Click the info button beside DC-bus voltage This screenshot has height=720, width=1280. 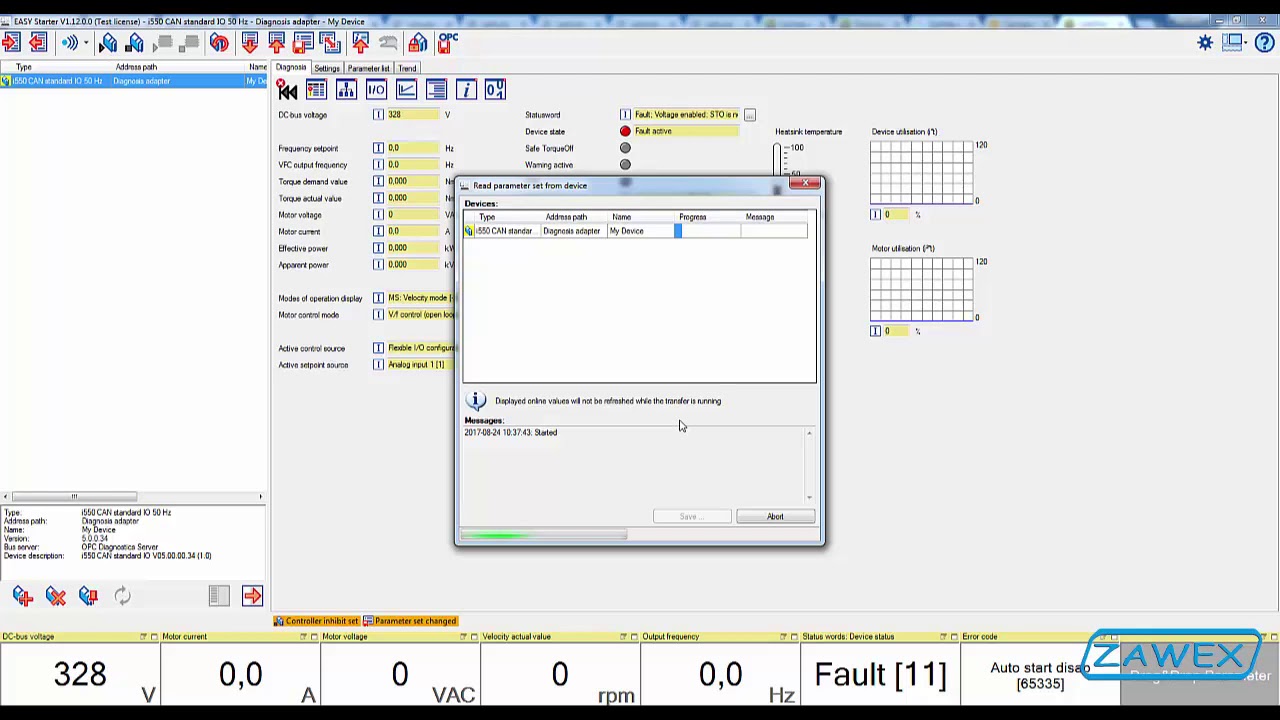(378, 115)
